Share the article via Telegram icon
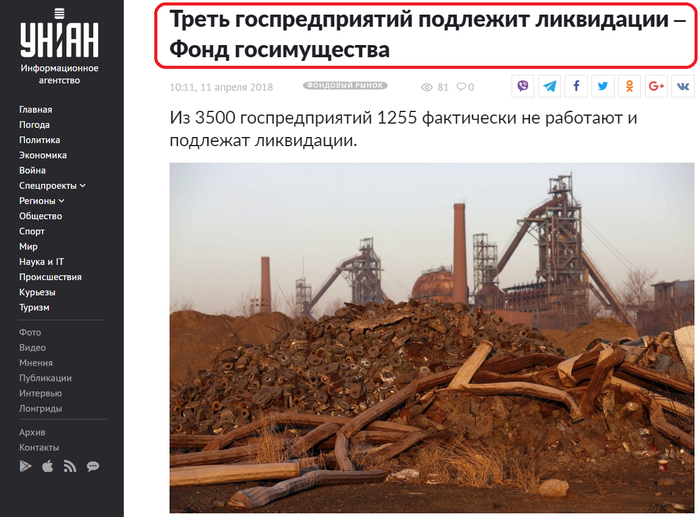 pos(549,86)
